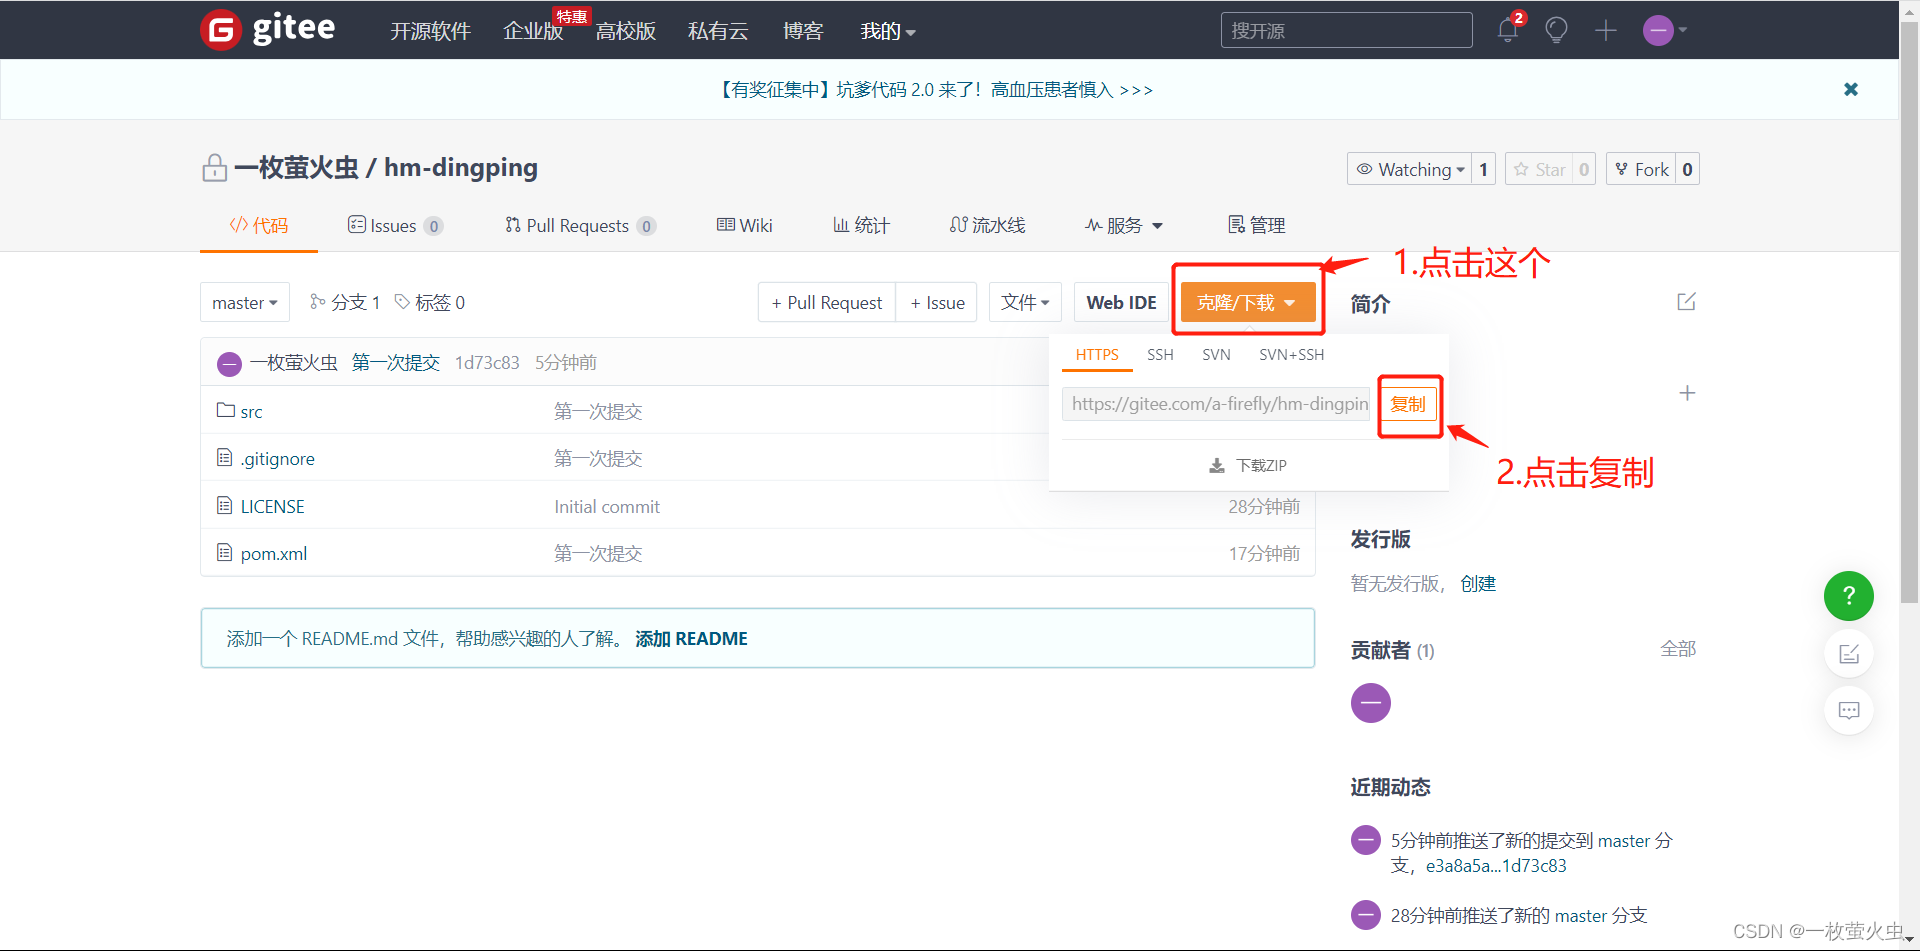Viewport: 1920px width, 951px height.
Task: Open the 流水线 tab
Action: click(x=987, y=226)
